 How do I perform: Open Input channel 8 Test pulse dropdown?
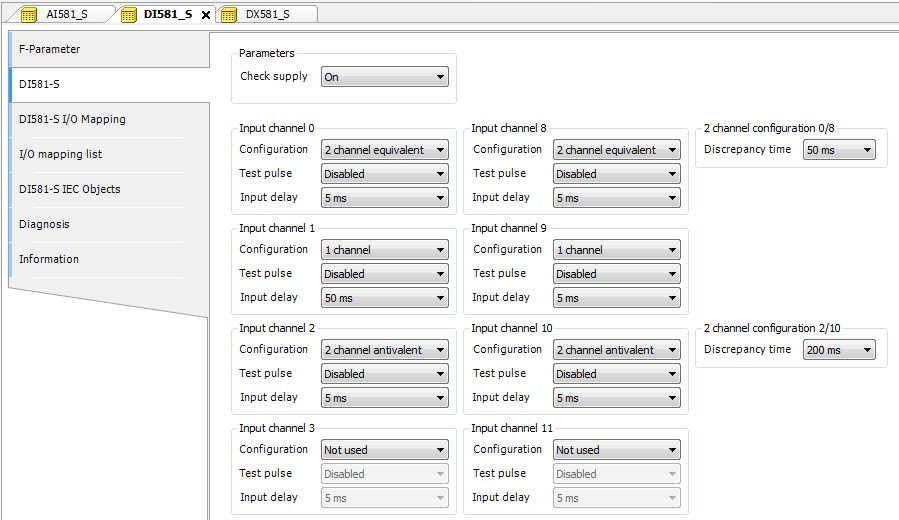[616, 174]
